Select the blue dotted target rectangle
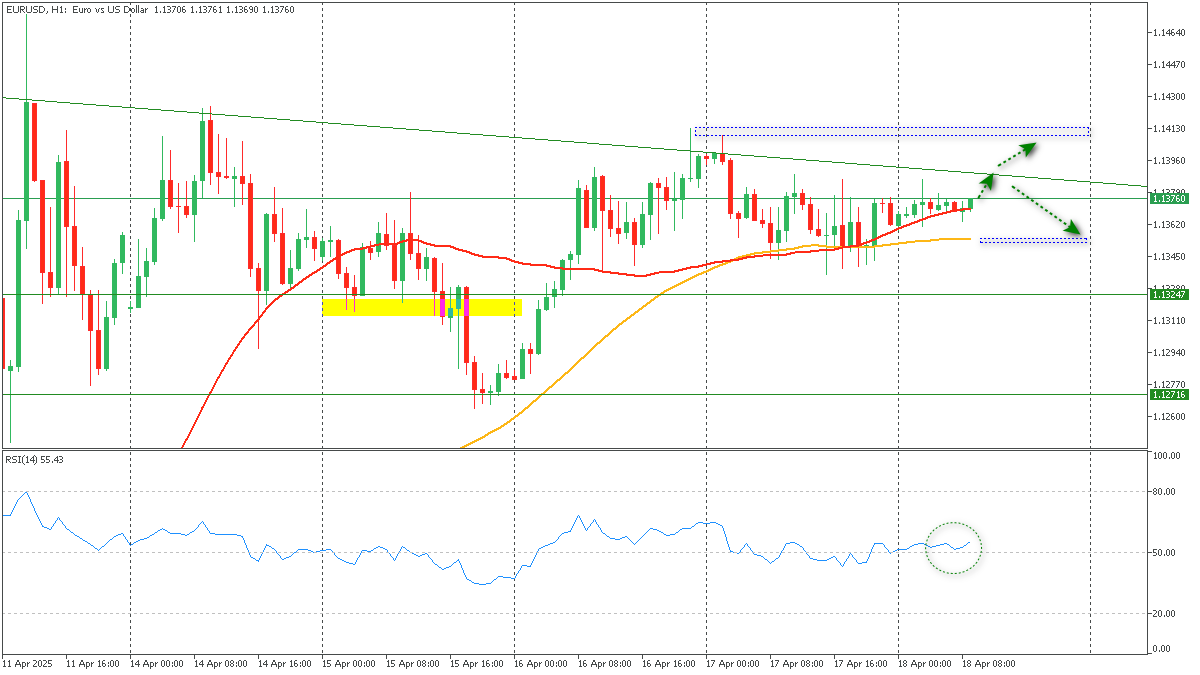 point(1033,240)
